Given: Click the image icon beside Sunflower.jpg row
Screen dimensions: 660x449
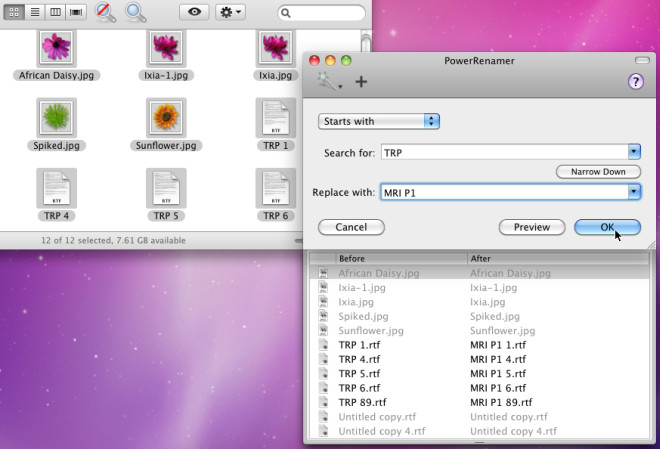Looking at the screenshot, I should point(323,330).
